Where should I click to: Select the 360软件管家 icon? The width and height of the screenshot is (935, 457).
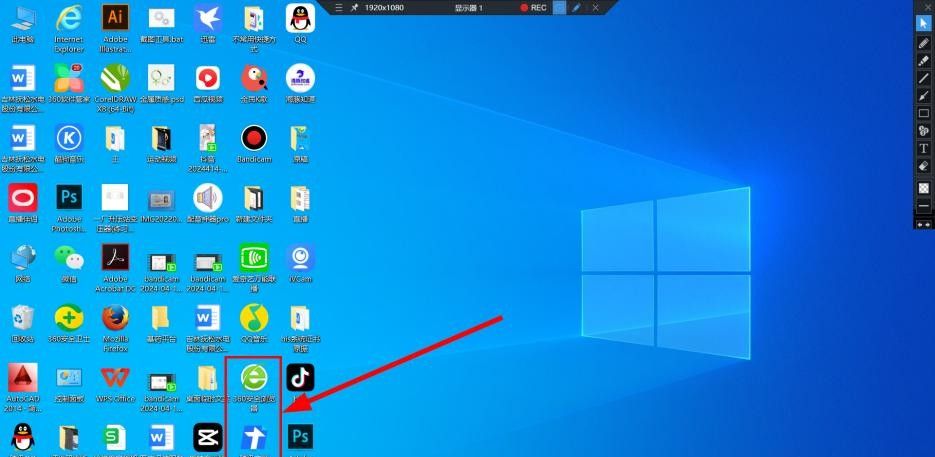point(69,84)
